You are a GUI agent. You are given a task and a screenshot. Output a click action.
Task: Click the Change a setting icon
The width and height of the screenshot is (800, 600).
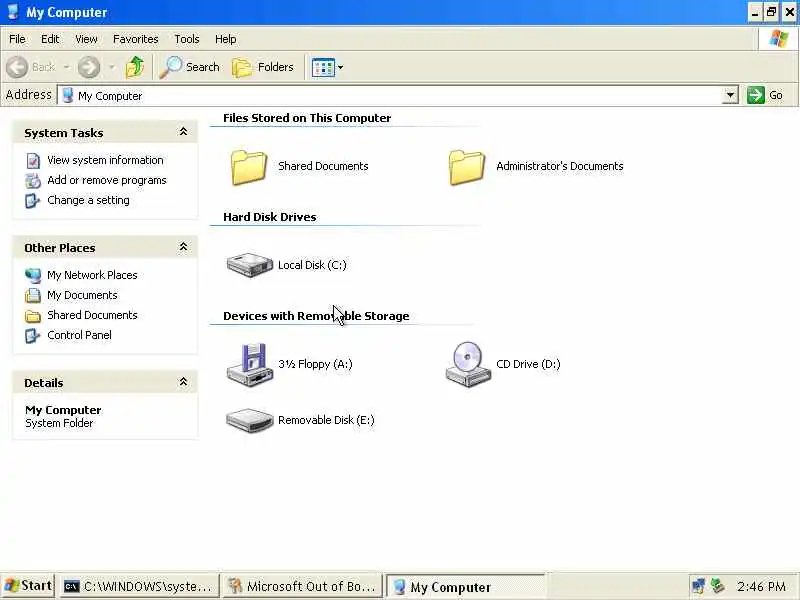pyautogui.click(x=33, y=201)
